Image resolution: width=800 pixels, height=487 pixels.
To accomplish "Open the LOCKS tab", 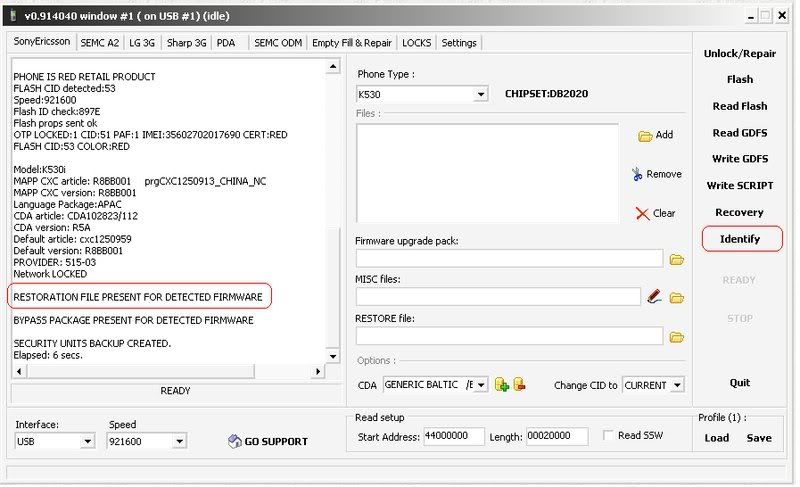I will coord(416,43).
